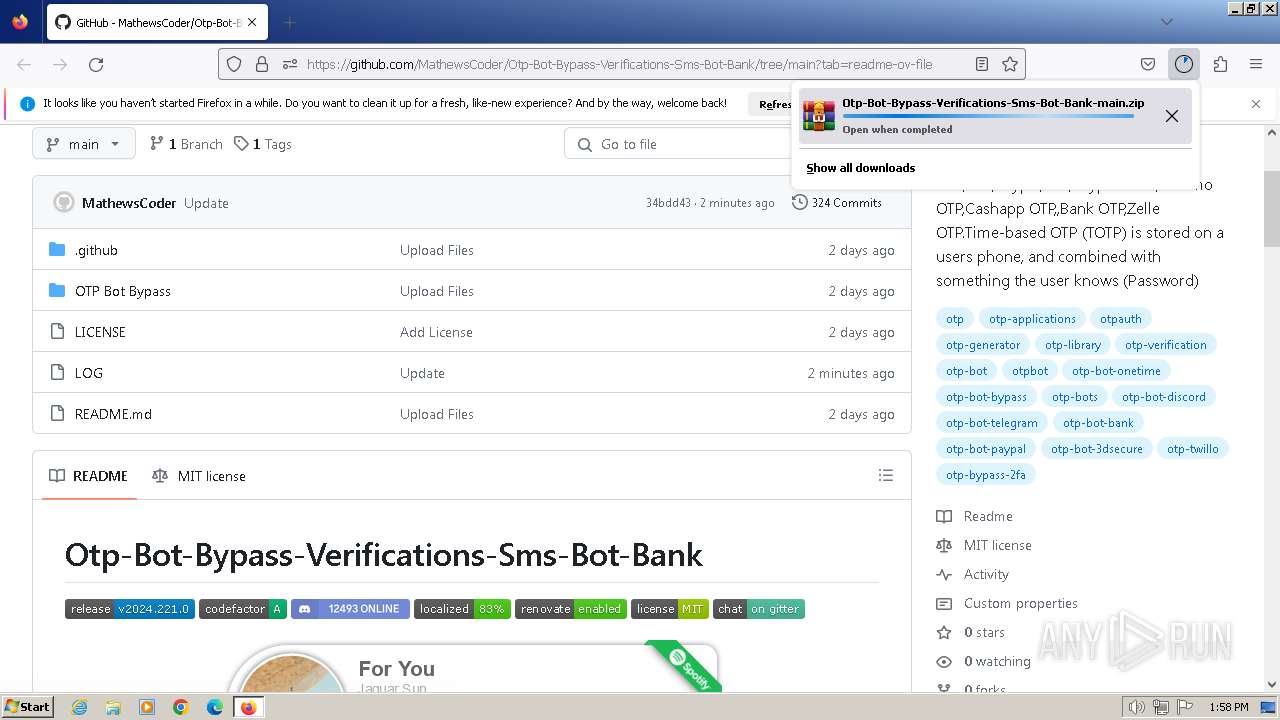The width and height of the screenshot is (1280, 720).
Task: Click the padlock site info icon
Action: point(262,64)
